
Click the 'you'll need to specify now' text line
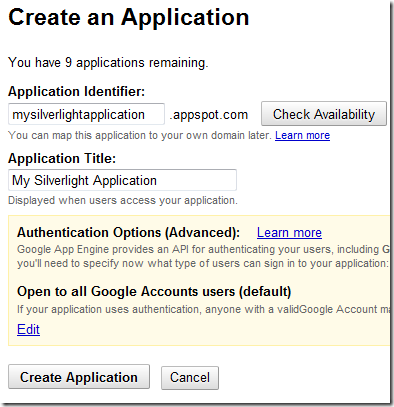click(x=203, y=263)
